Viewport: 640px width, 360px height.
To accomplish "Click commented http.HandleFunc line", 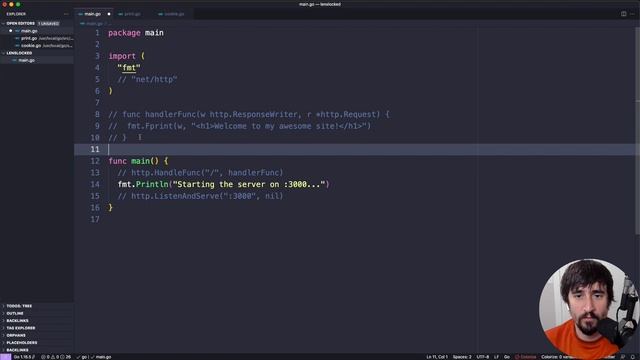I will 200,173.
